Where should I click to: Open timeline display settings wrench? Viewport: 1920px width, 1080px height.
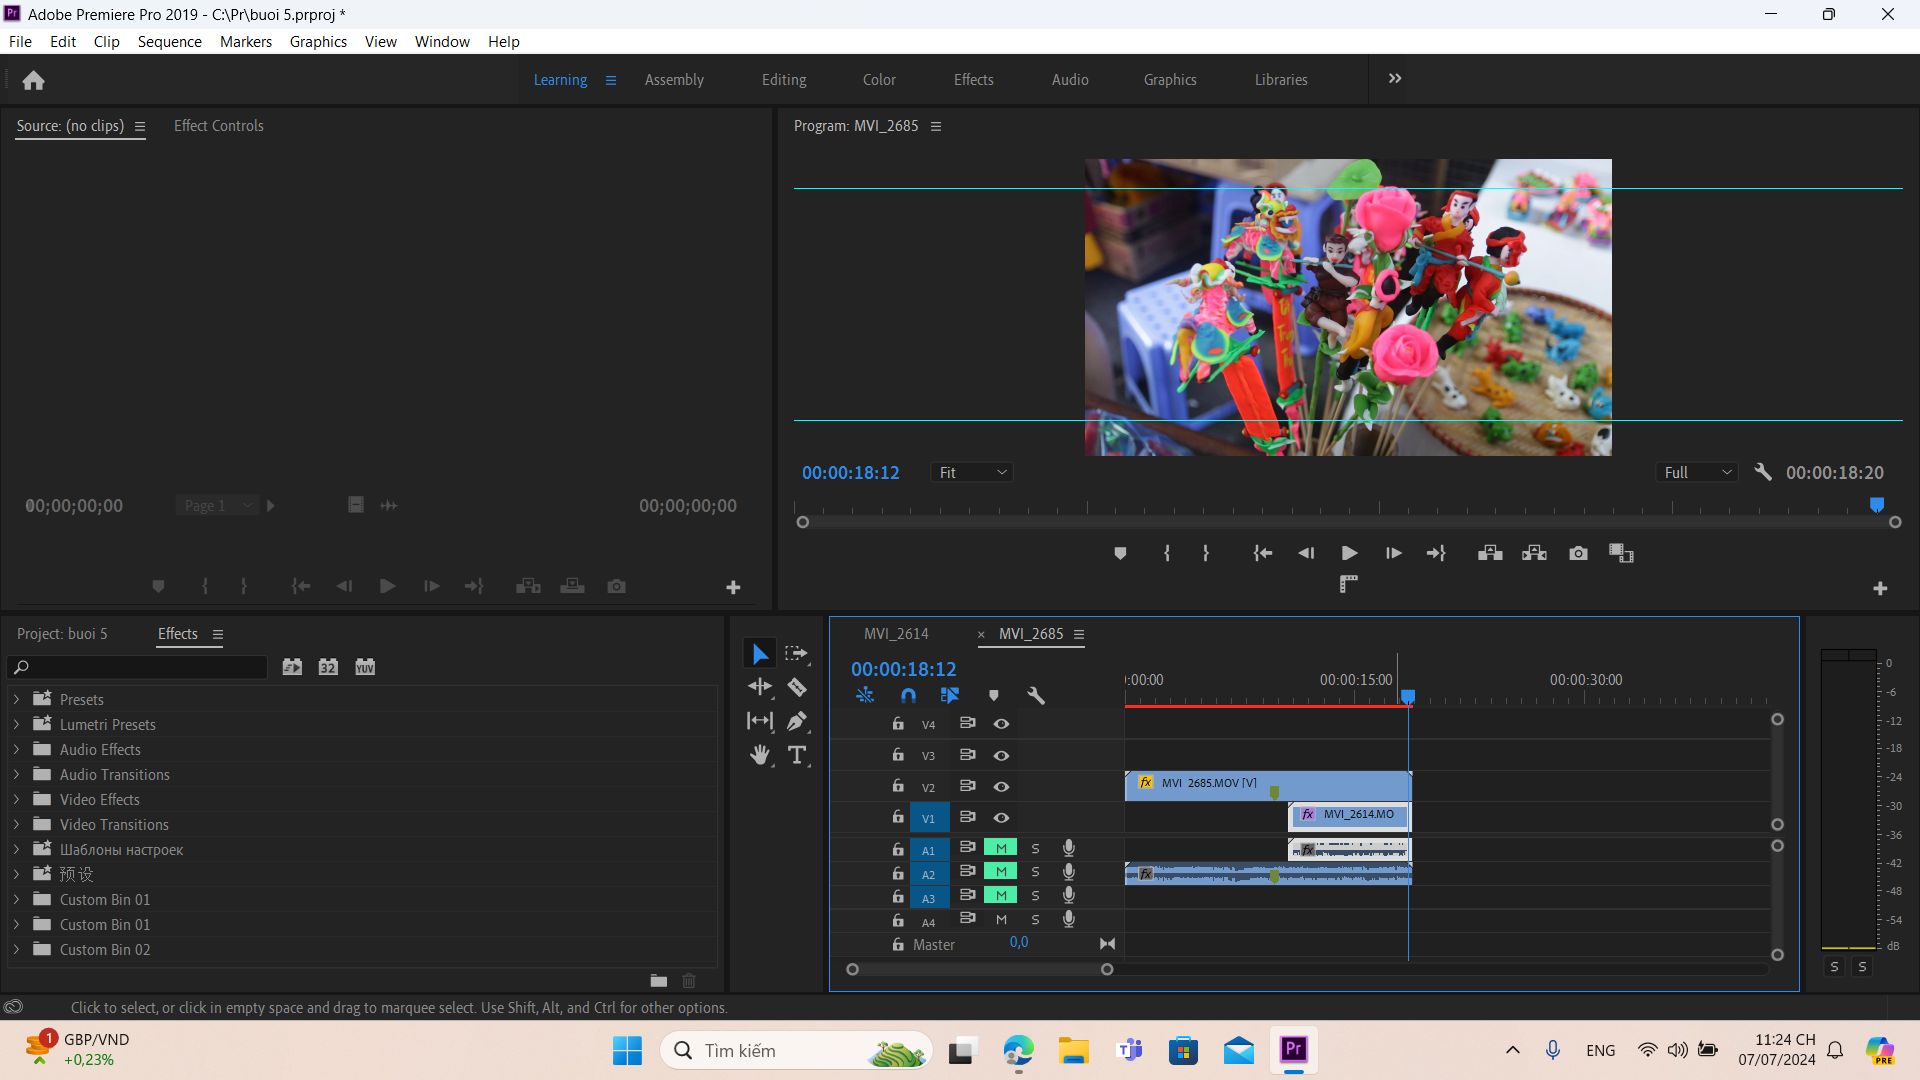coord(1036,695)
